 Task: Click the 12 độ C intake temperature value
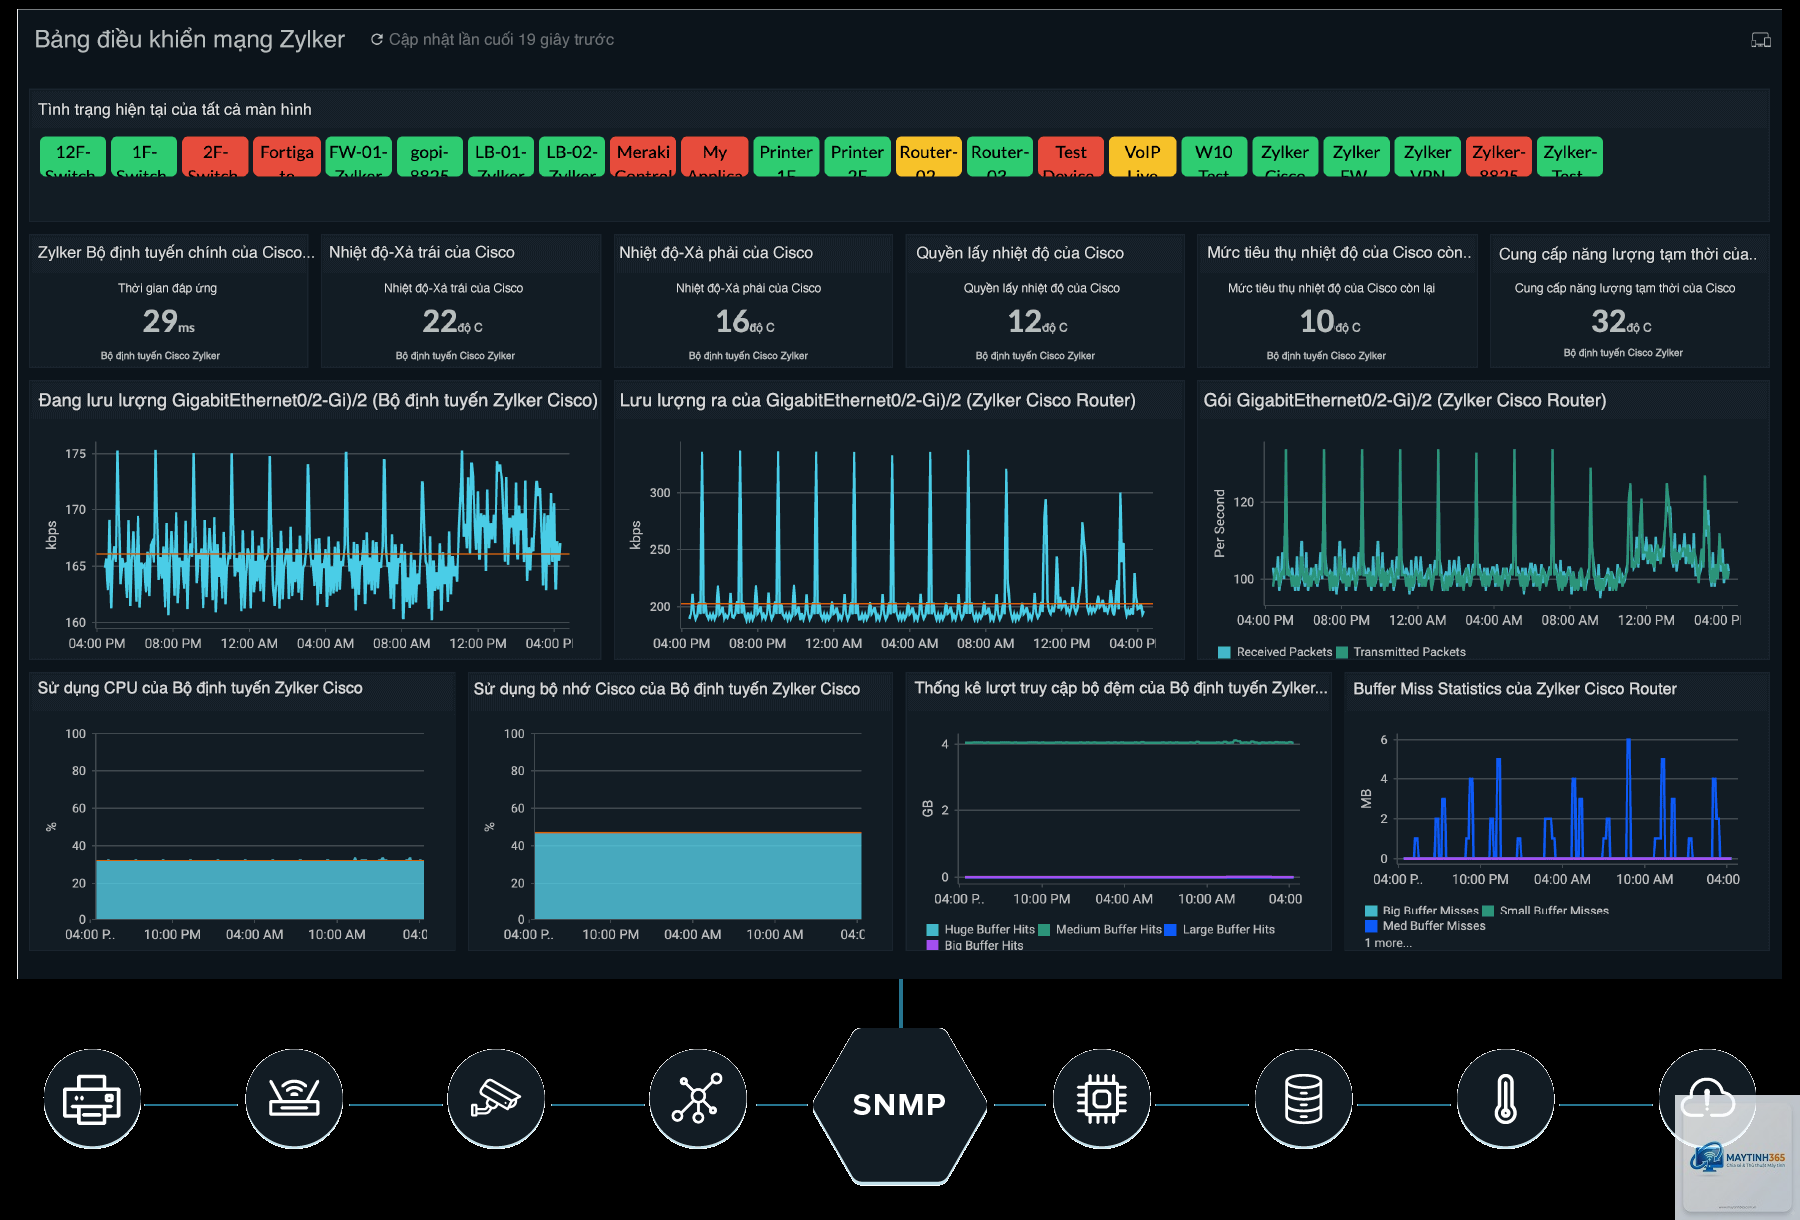(1038, 321)
